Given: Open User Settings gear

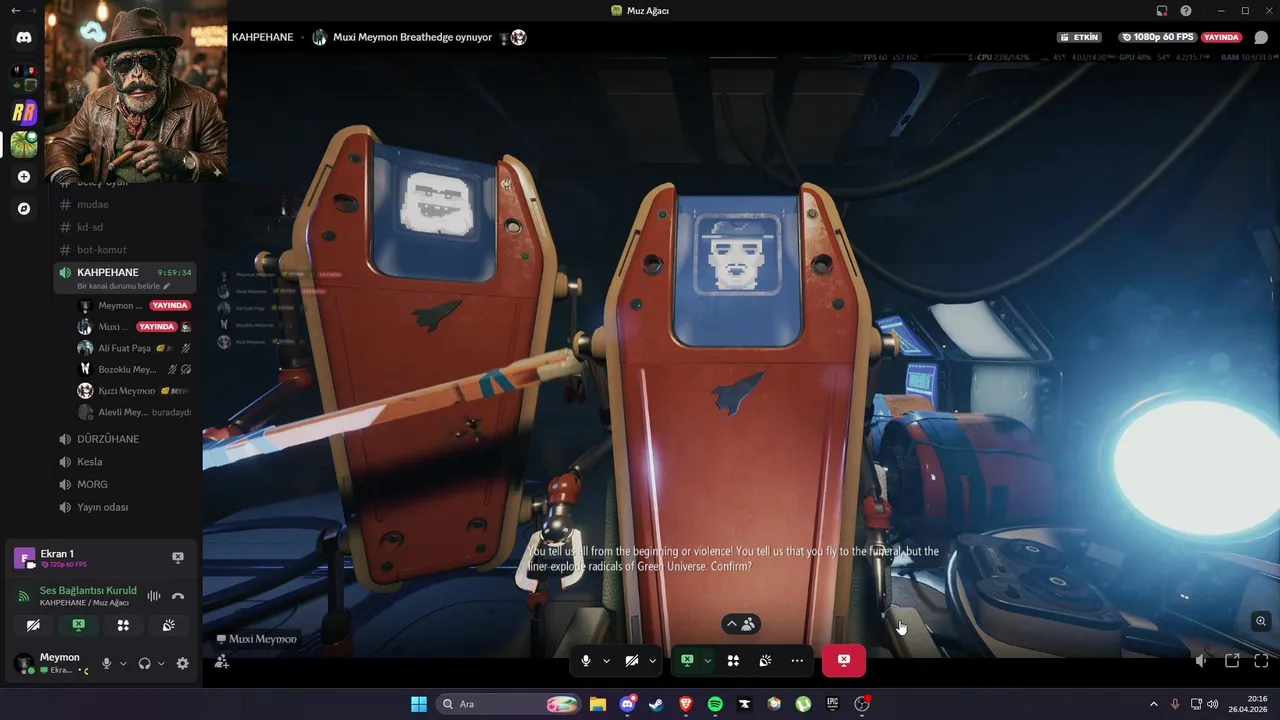Looking at the screenshot, I should tap(182, 663).
